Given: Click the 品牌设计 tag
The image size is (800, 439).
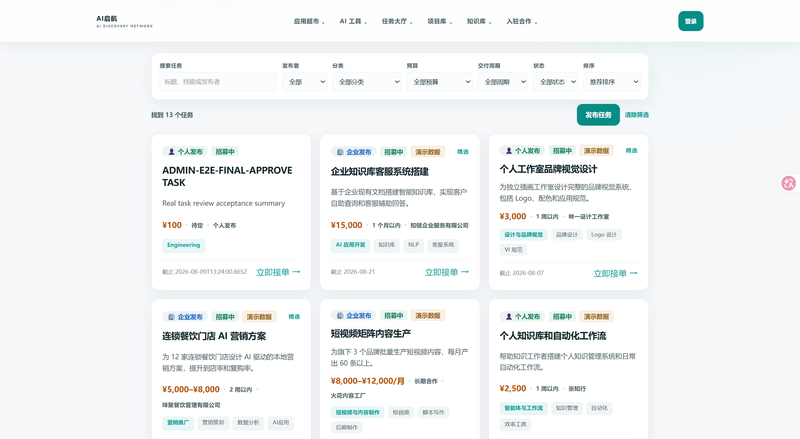Looking at the screenshot, I should tap(567, 235).
